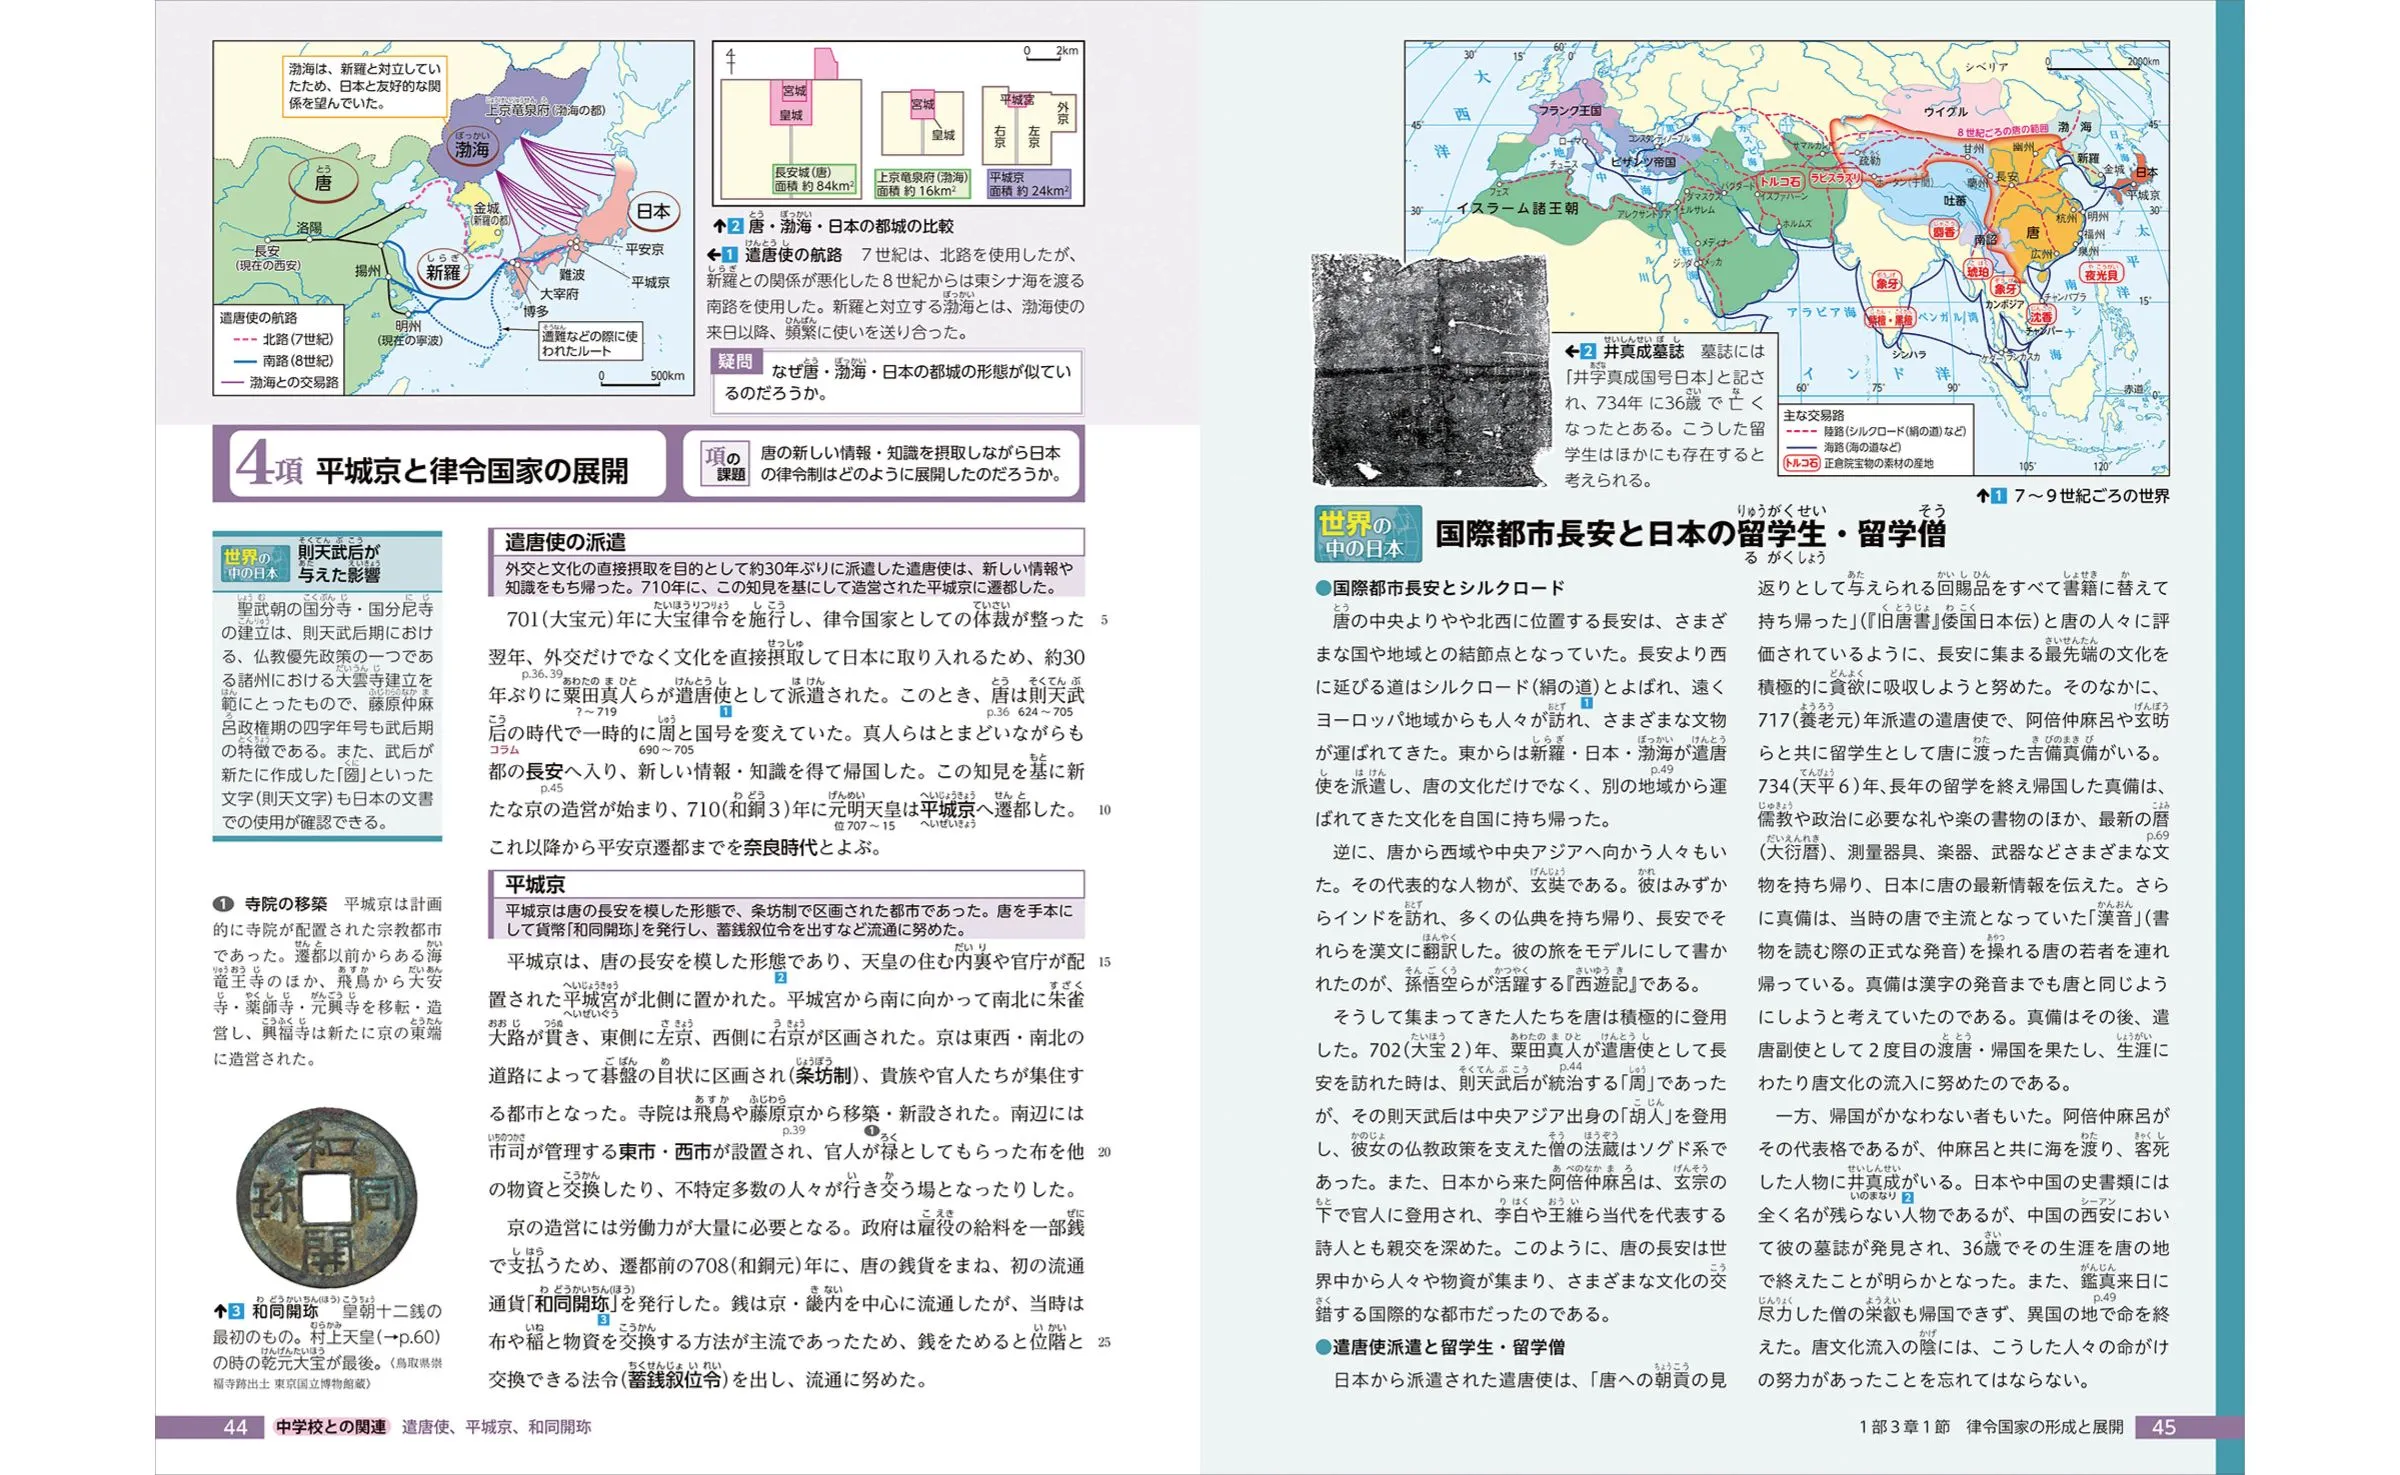2400x1475 pixels.
Task: Click the 井真成墓誌 tombstone rubbing image
Action: (x=1430, y=369)
